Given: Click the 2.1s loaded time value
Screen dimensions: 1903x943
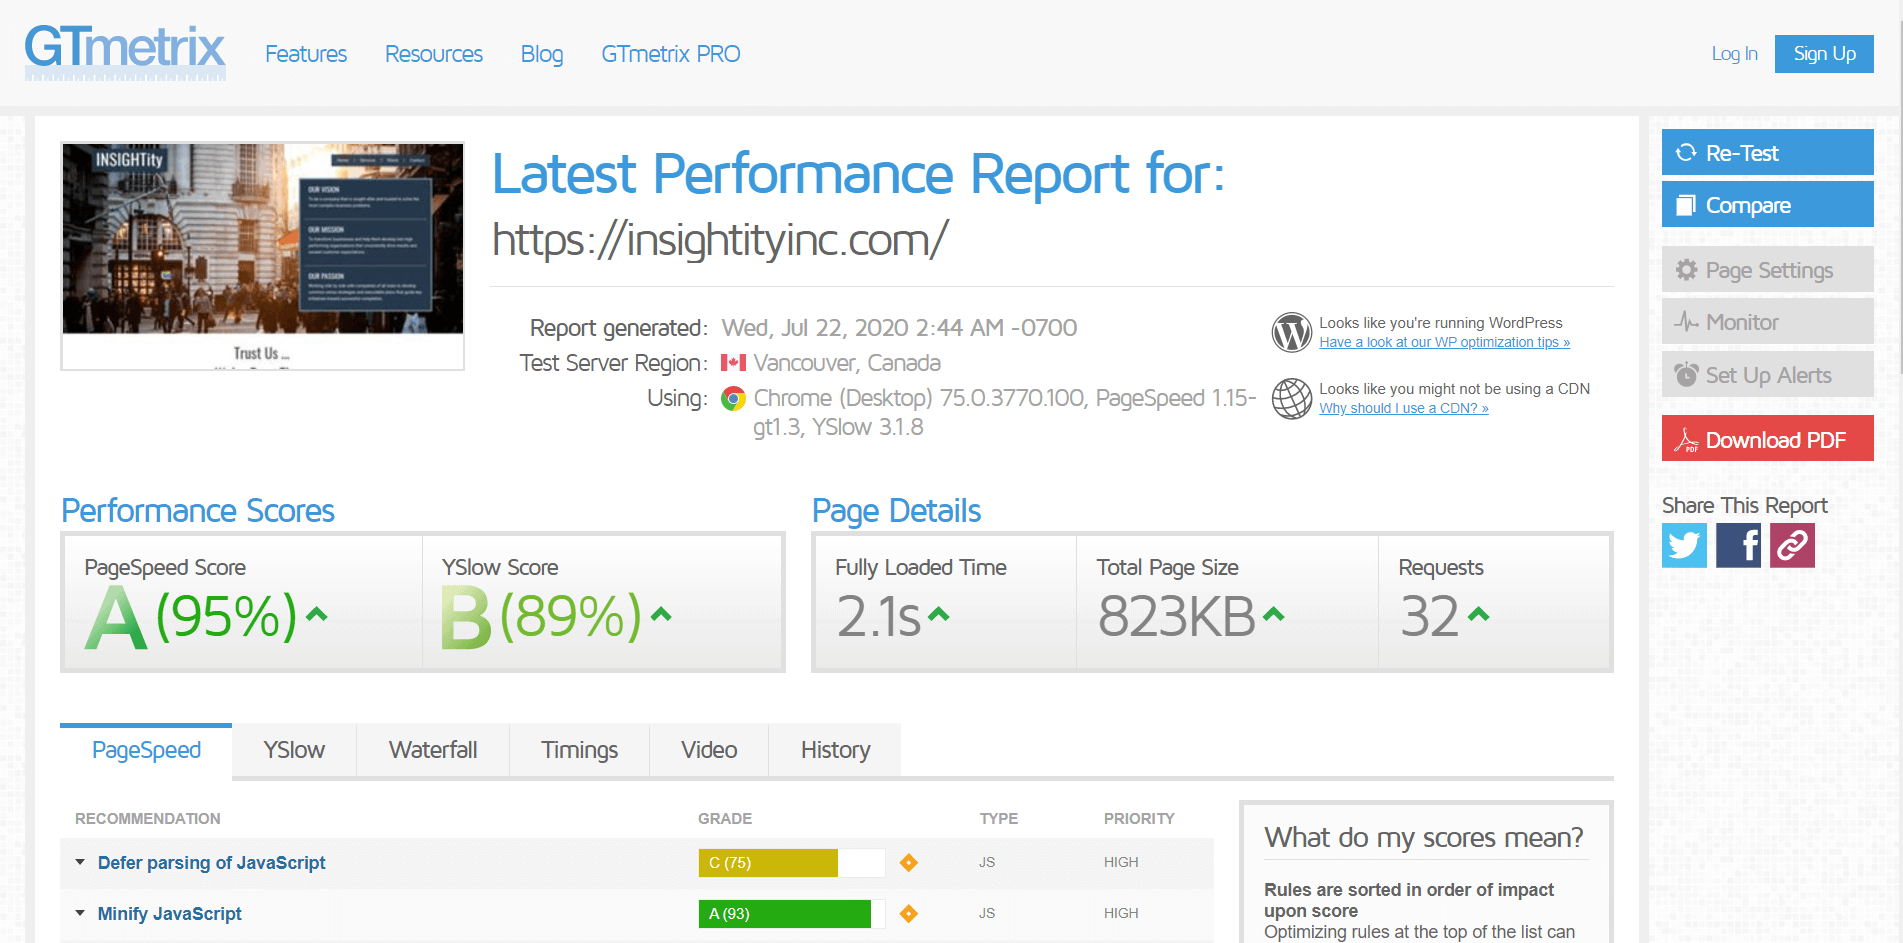Looking at the screenshot, I should (878, 616).
